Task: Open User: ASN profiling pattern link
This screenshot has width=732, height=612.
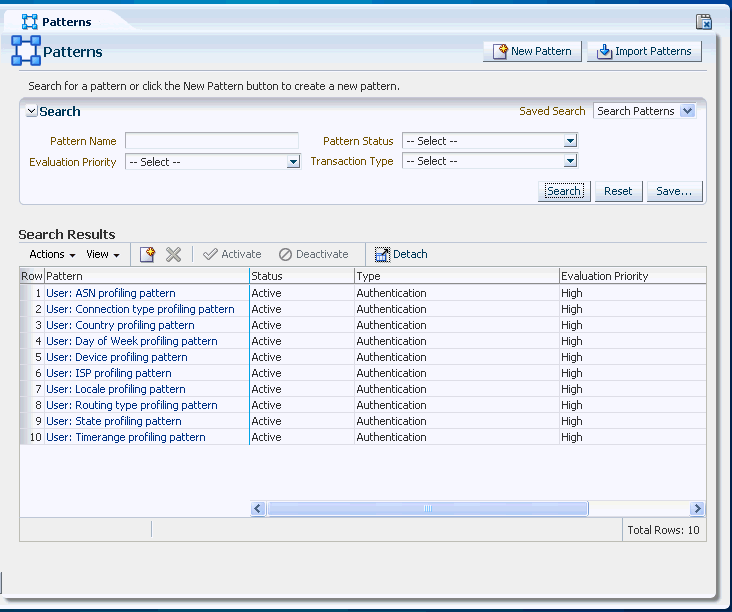Action: [110, 294]
